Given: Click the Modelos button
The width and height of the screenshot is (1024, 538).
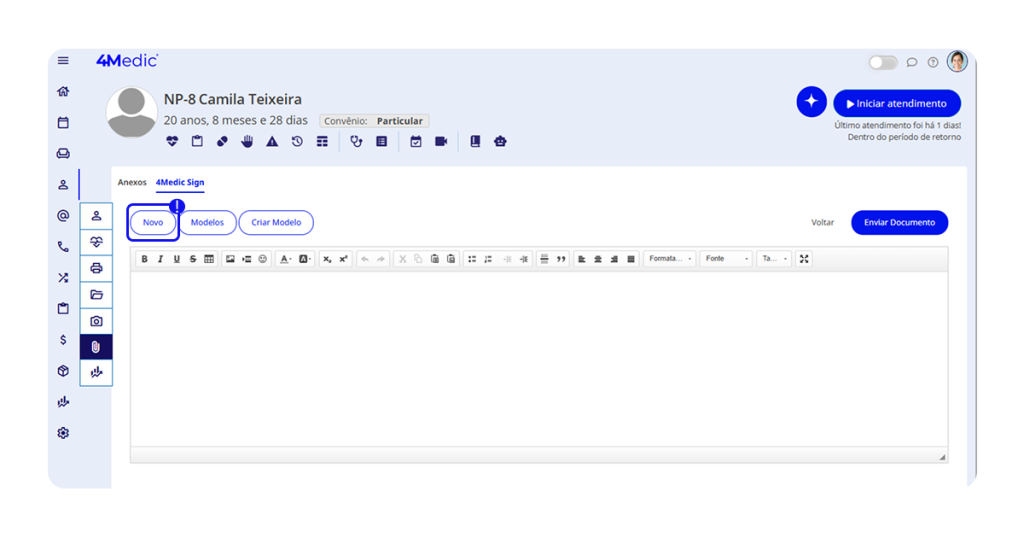Looking at the screenshot, I should pyautogui.click(x=207, y=223).
